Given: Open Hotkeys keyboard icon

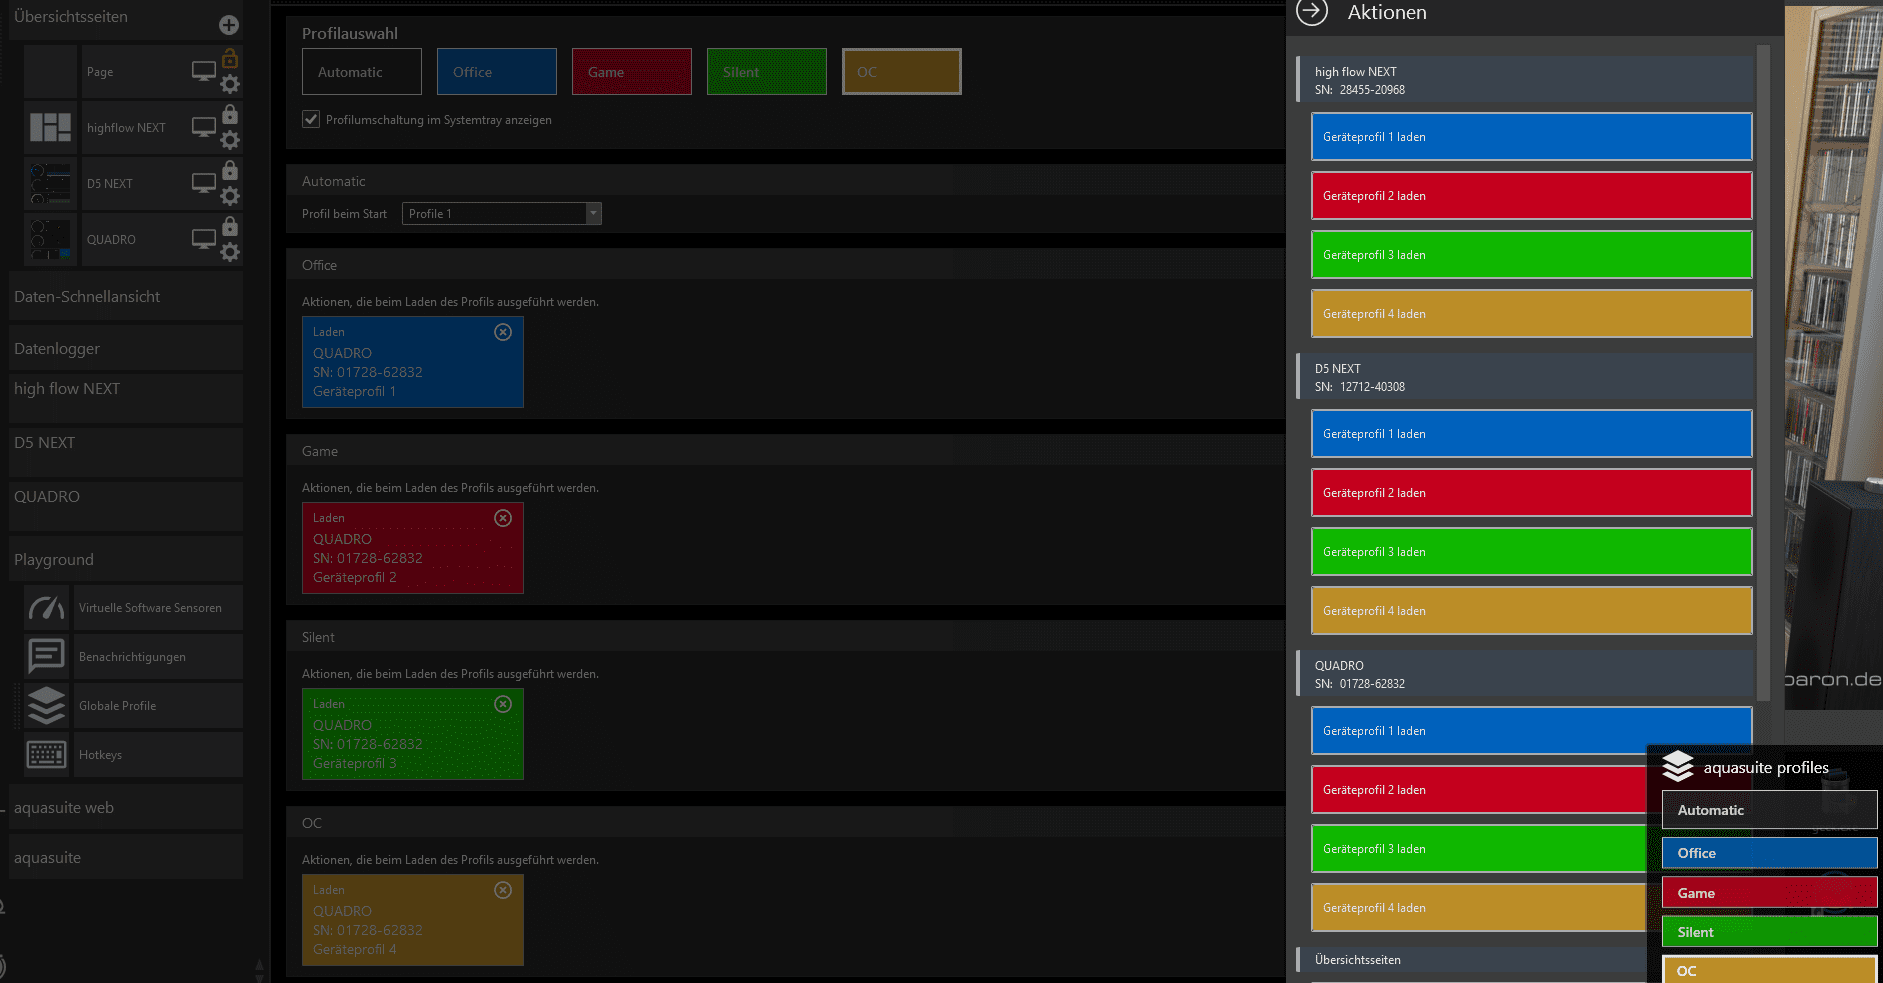Looking at the screenshot, I should point(46,755).
